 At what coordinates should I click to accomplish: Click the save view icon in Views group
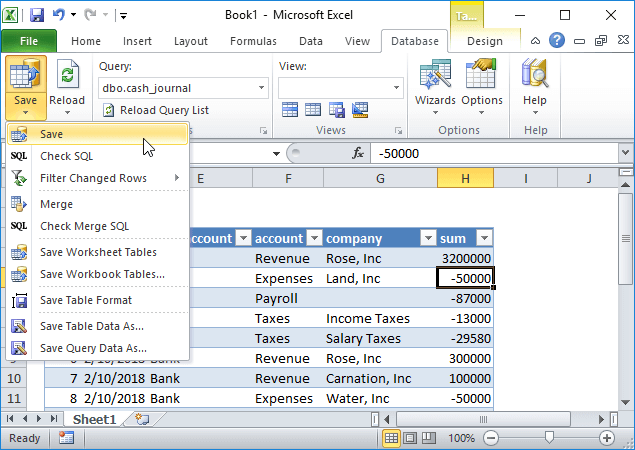click(337, 110)
